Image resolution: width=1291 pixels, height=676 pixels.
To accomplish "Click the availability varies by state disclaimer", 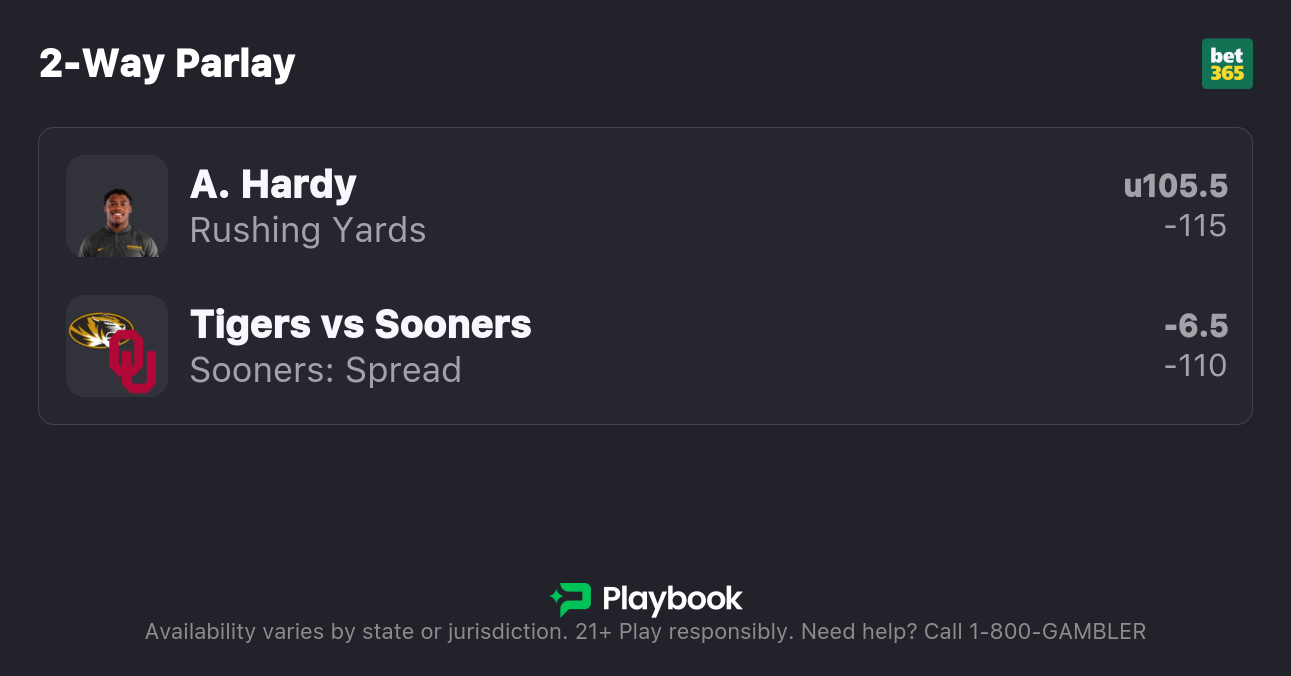I will coord(355,632).
